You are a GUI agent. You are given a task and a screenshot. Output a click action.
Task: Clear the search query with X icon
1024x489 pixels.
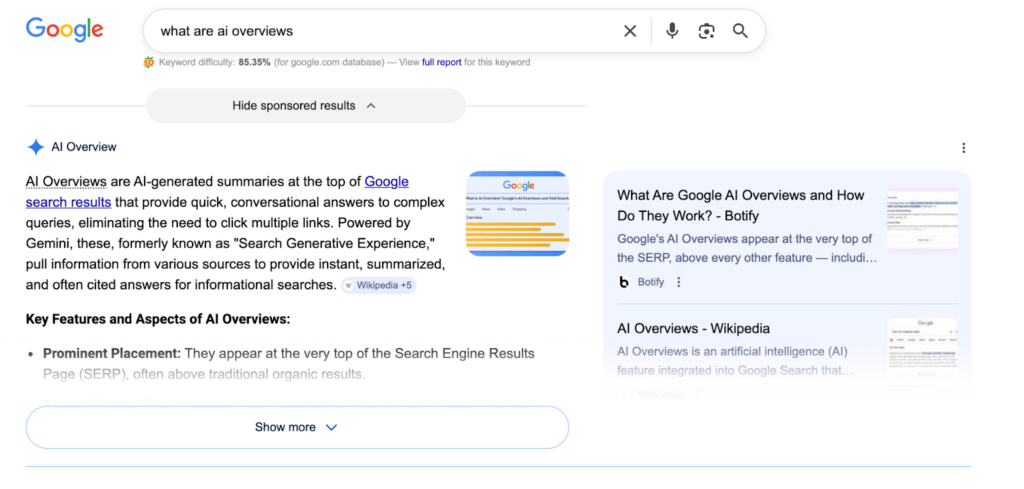click(630, 31)
